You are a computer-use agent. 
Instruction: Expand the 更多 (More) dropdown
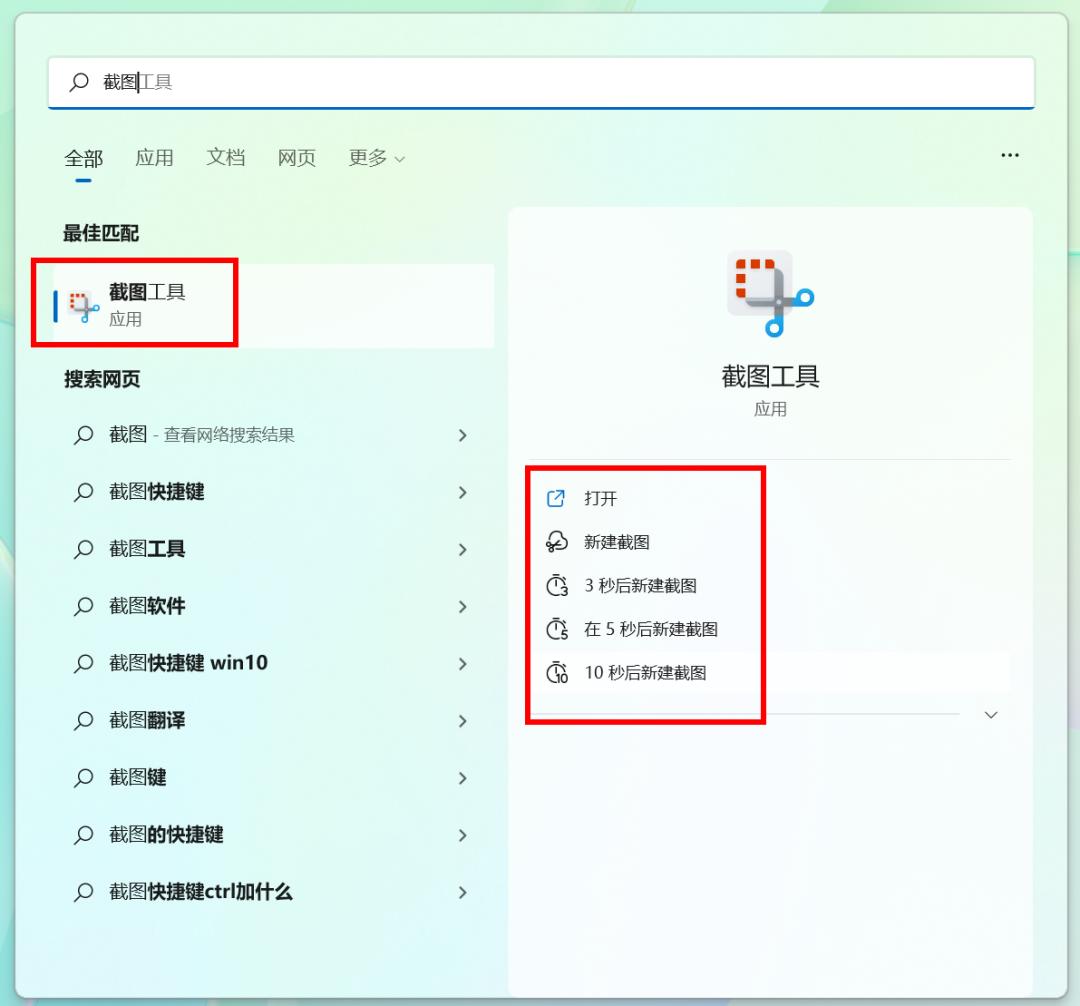point(376,157)
